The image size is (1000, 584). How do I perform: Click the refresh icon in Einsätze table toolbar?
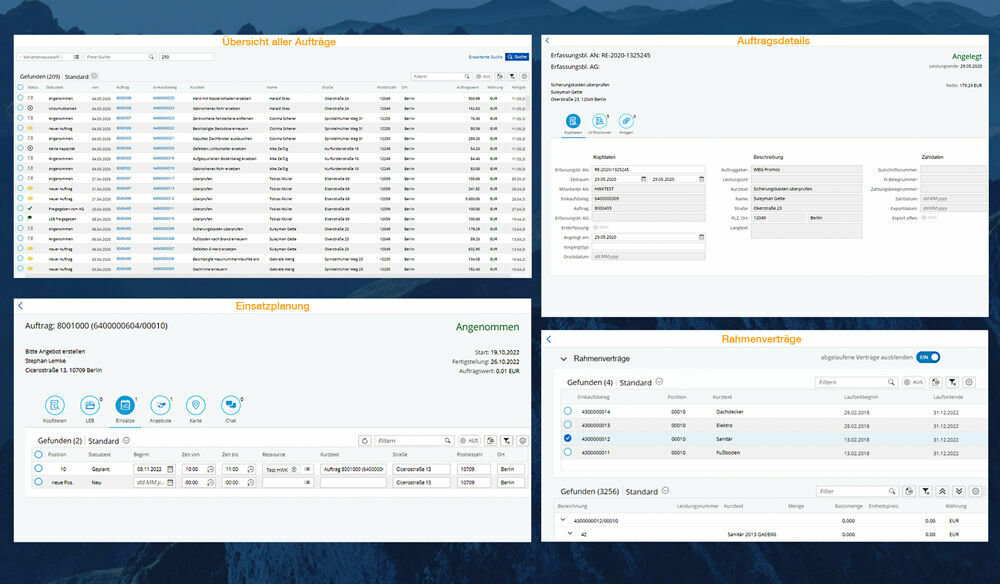click(365, 440)
